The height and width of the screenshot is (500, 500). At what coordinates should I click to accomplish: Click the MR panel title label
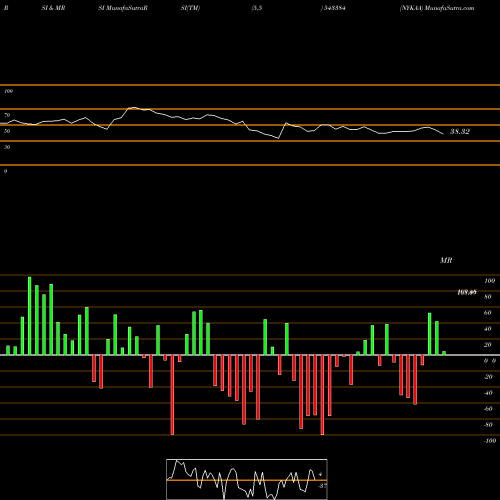[446, 260]
